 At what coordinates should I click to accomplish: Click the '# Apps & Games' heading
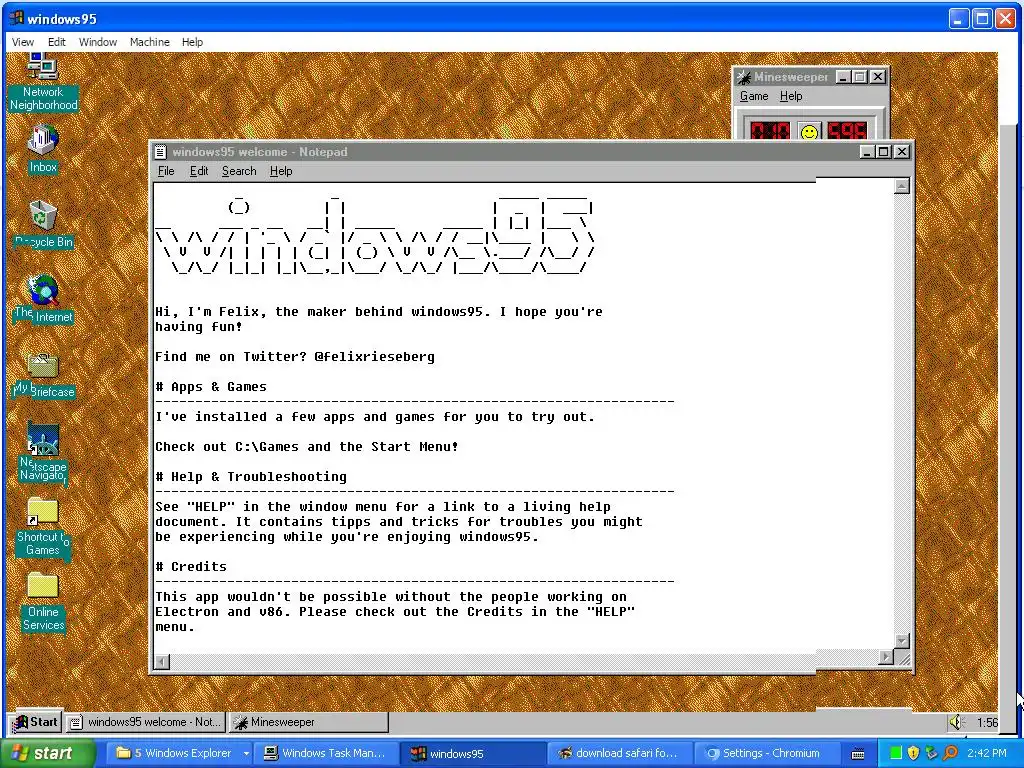tap(211, 387)
